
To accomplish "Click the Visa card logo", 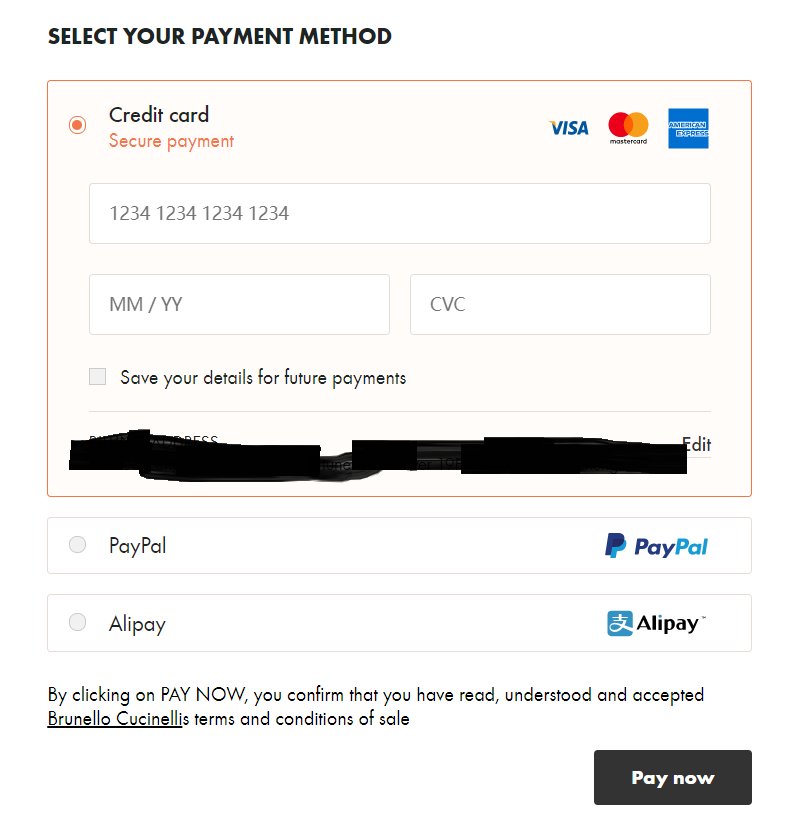I will coord(568,128).
